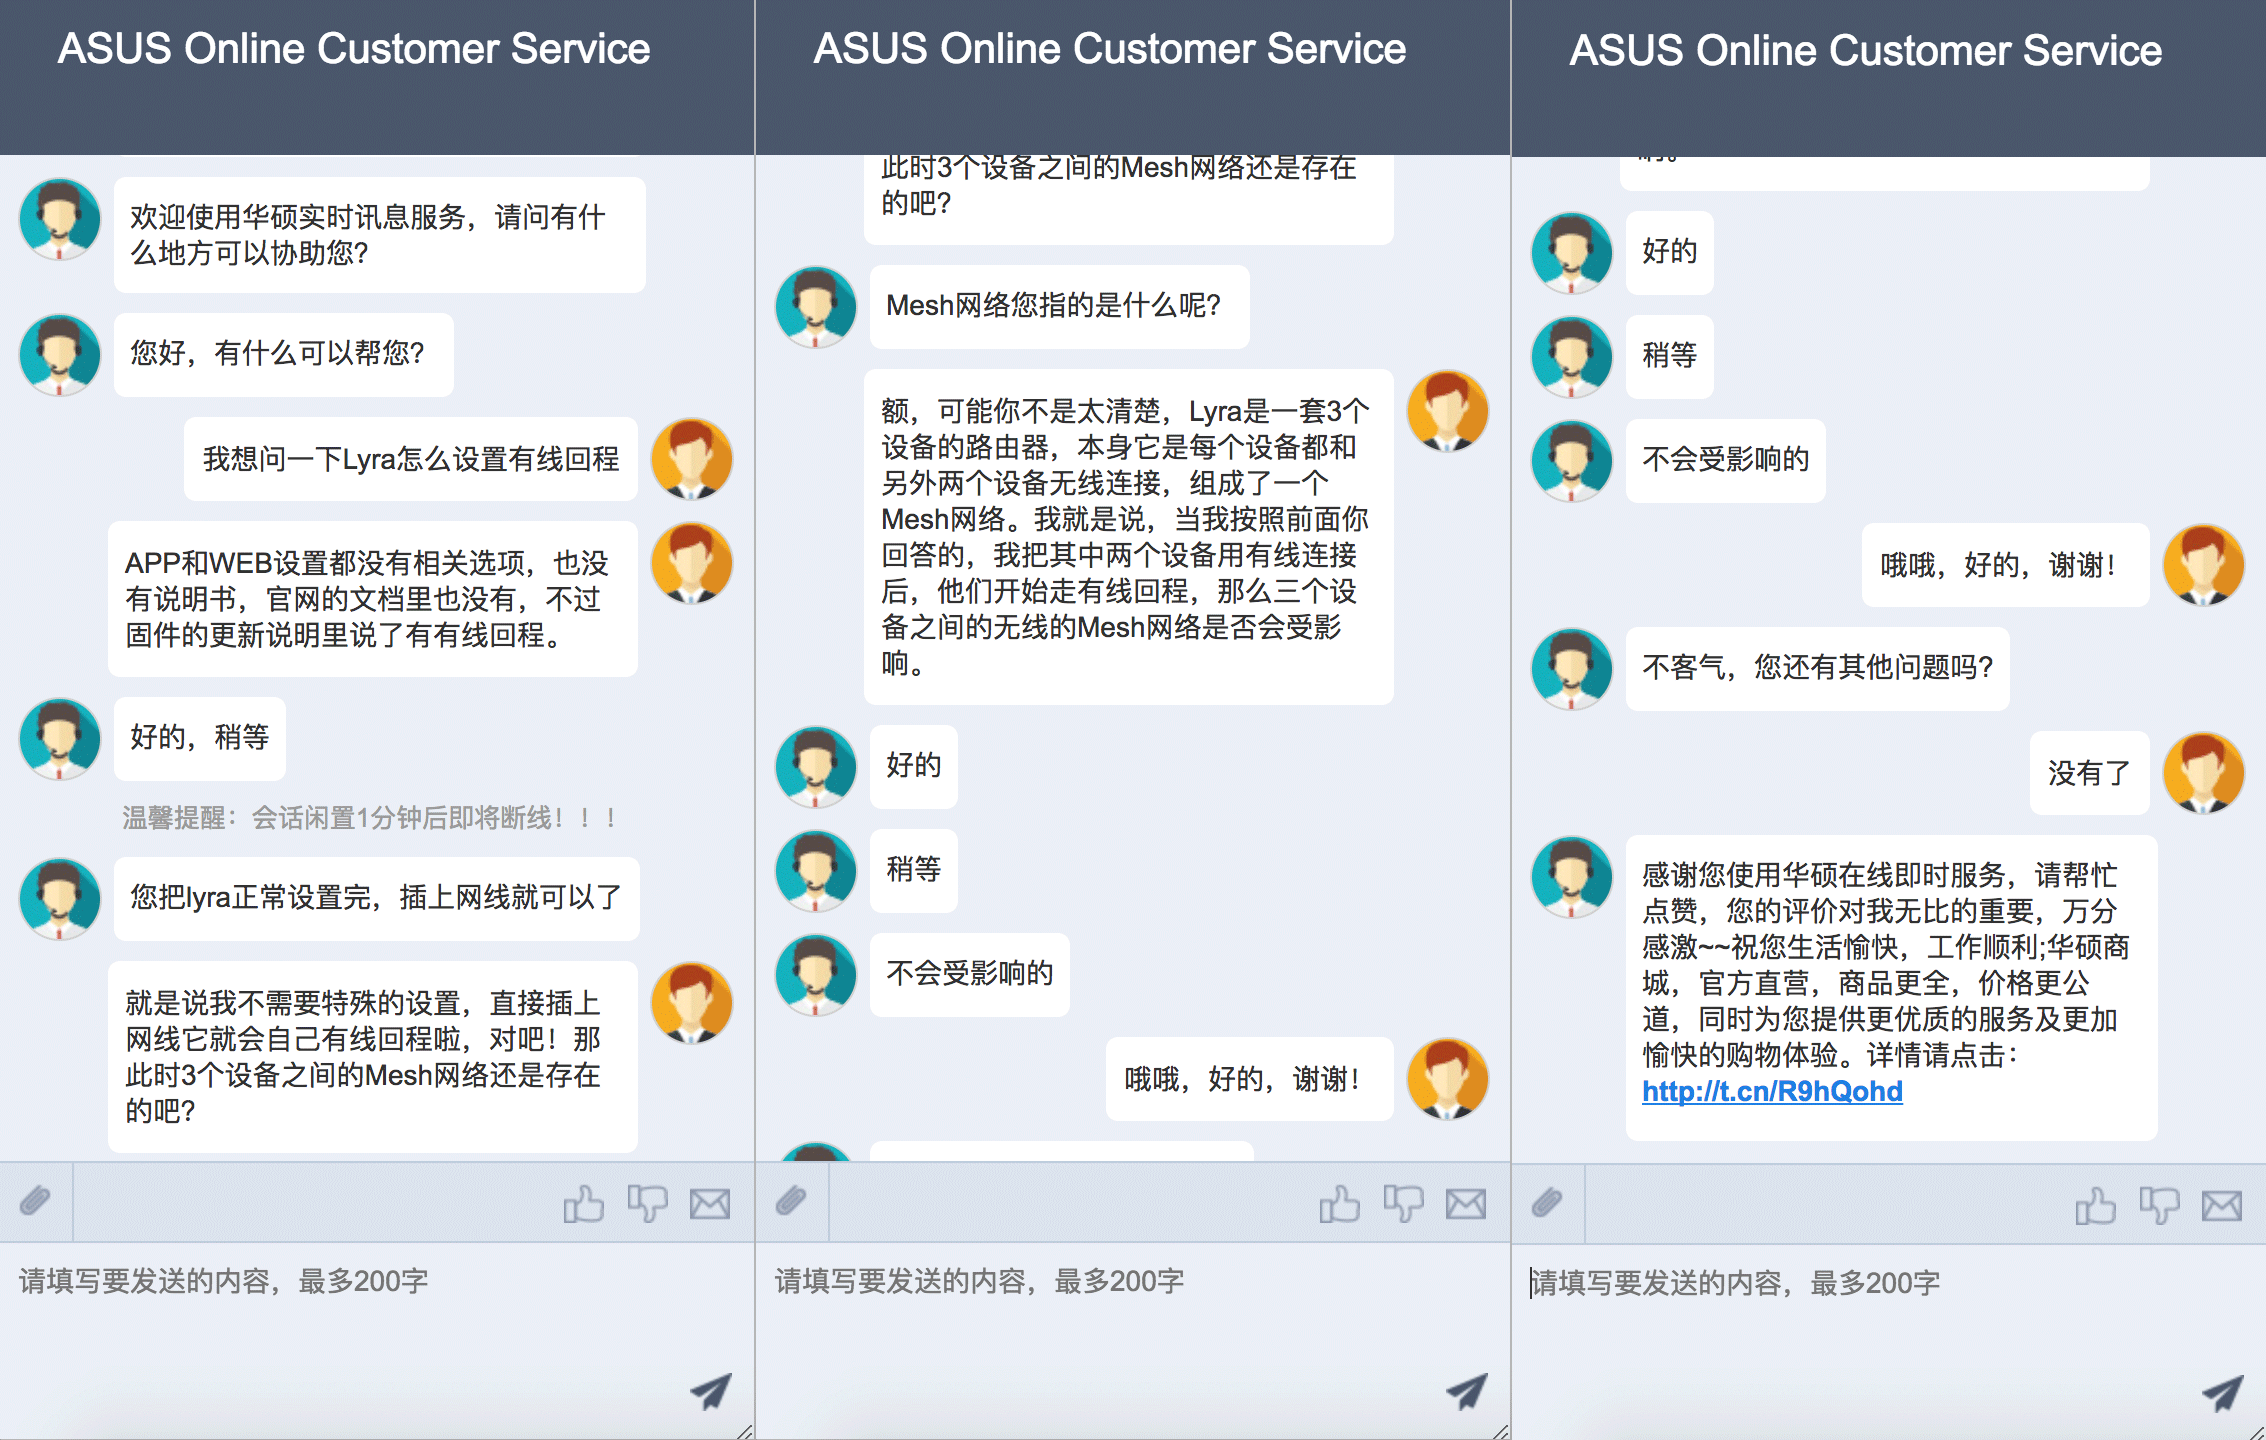This screenshot has height=1440, width=2266.
Task: Give a thumbs up in the left chat
Action: [x=584, y=1203]
